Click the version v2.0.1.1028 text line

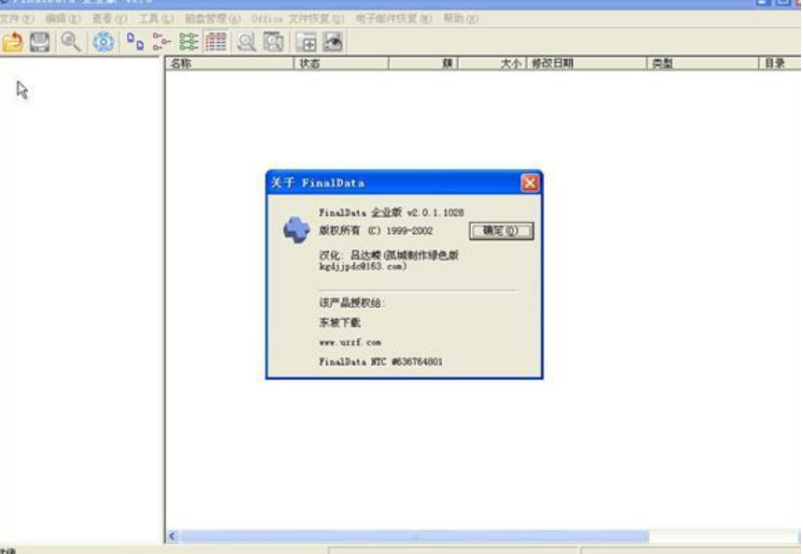[x=391, y=212]
